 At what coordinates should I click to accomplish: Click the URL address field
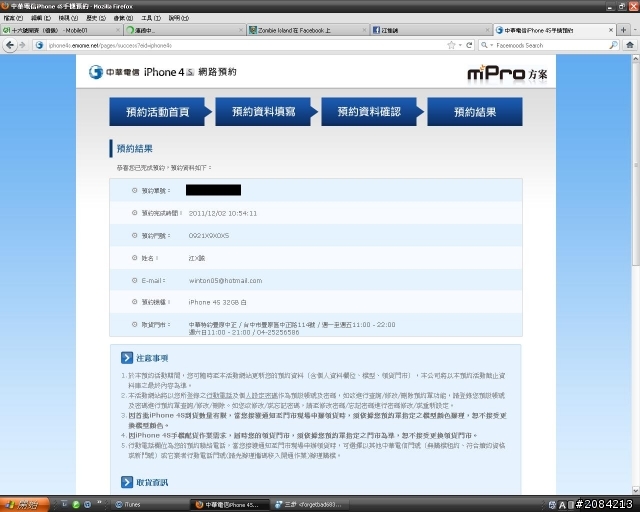[245, 45]
